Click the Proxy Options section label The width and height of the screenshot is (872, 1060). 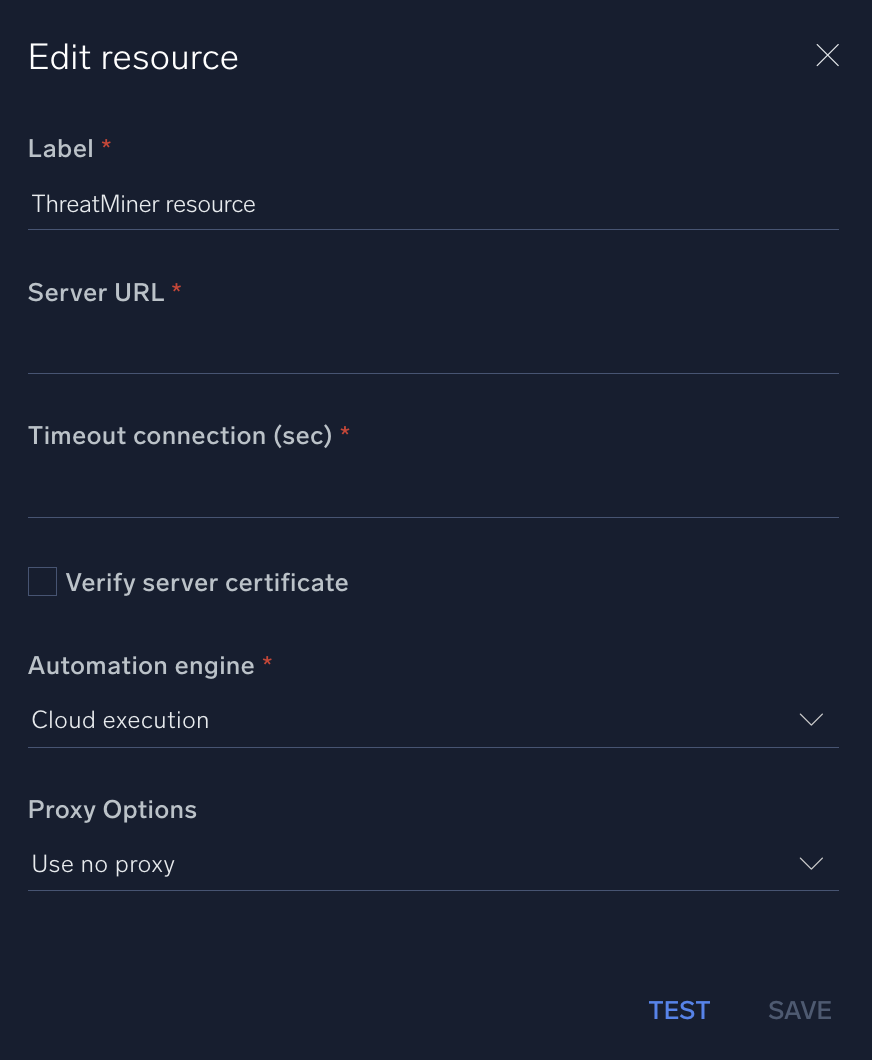coord(112,809)
